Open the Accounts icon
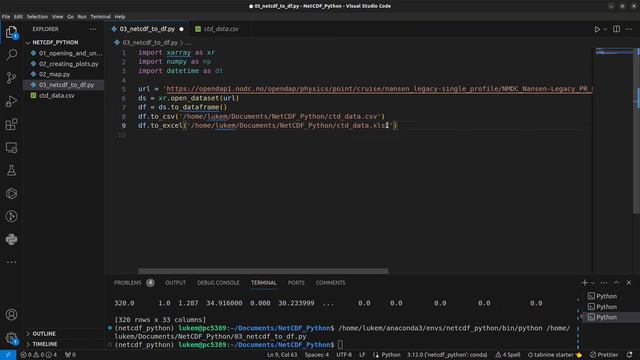The width and height of the screenshot is (640, 360). [x=11, y=315]
